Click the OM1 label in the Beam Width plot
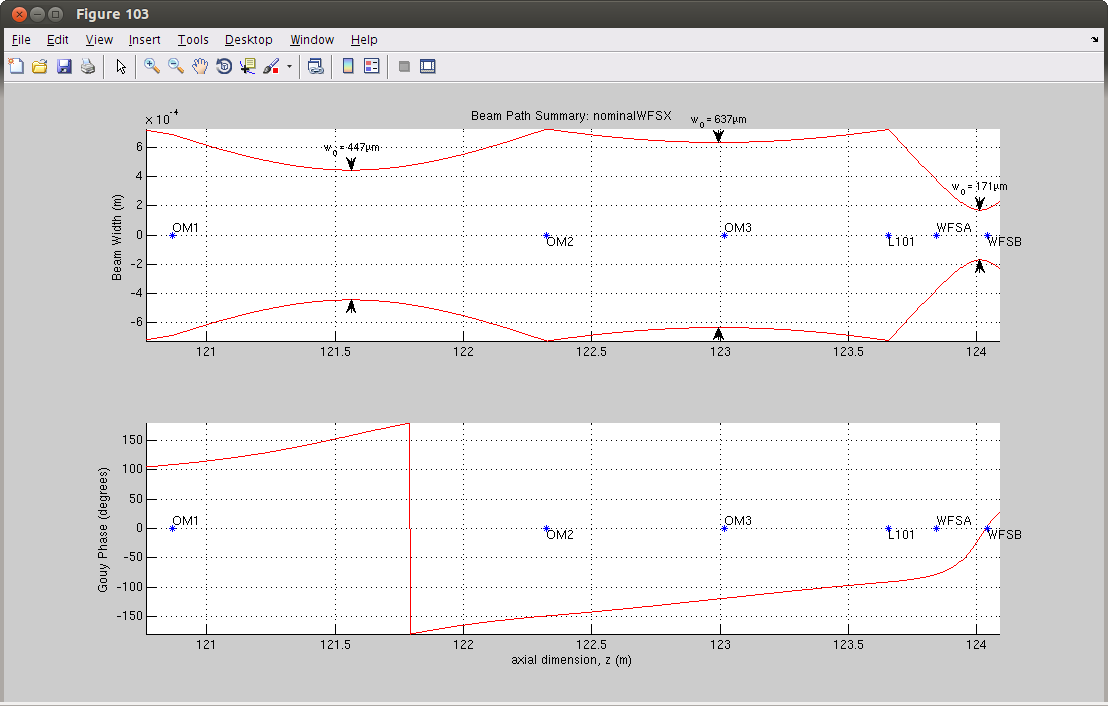Screen dimensions: 1108x706 pyautogui.click(x=185, y=228)
